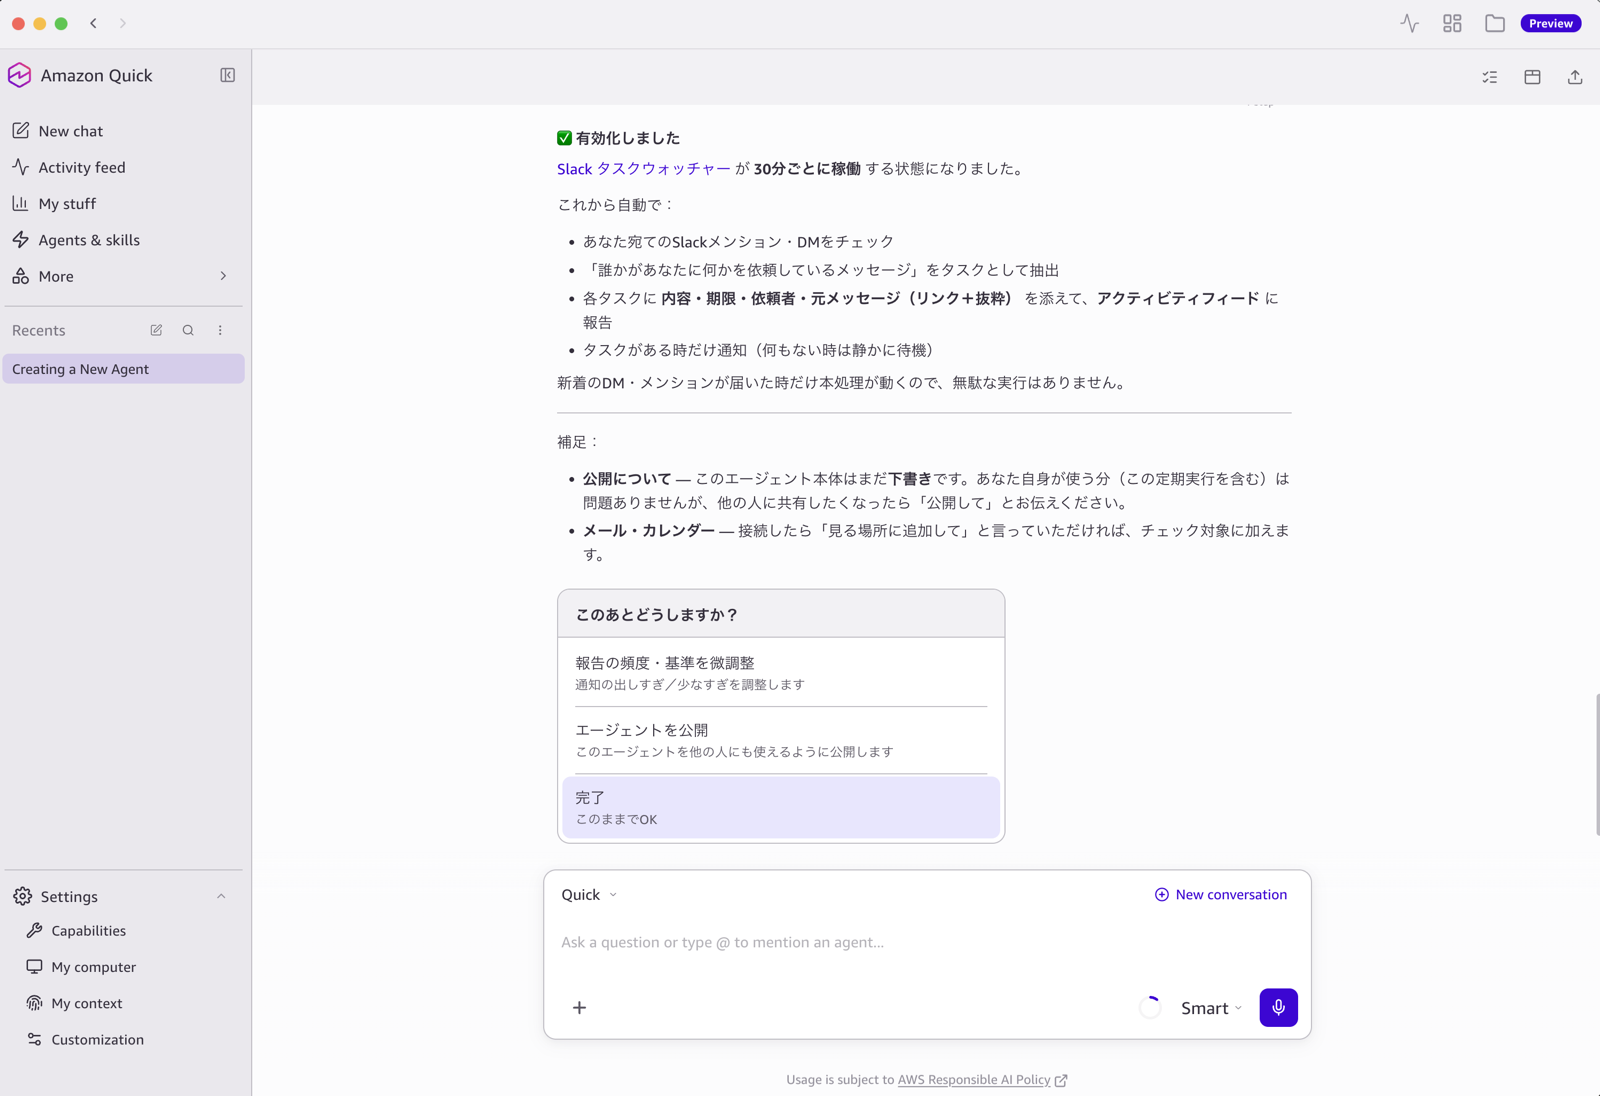Screen dimensions: 1600x1096
Task: Open AWS Responsible AI Policy link
Action: pyautogui.click(x=974, y=1080)
